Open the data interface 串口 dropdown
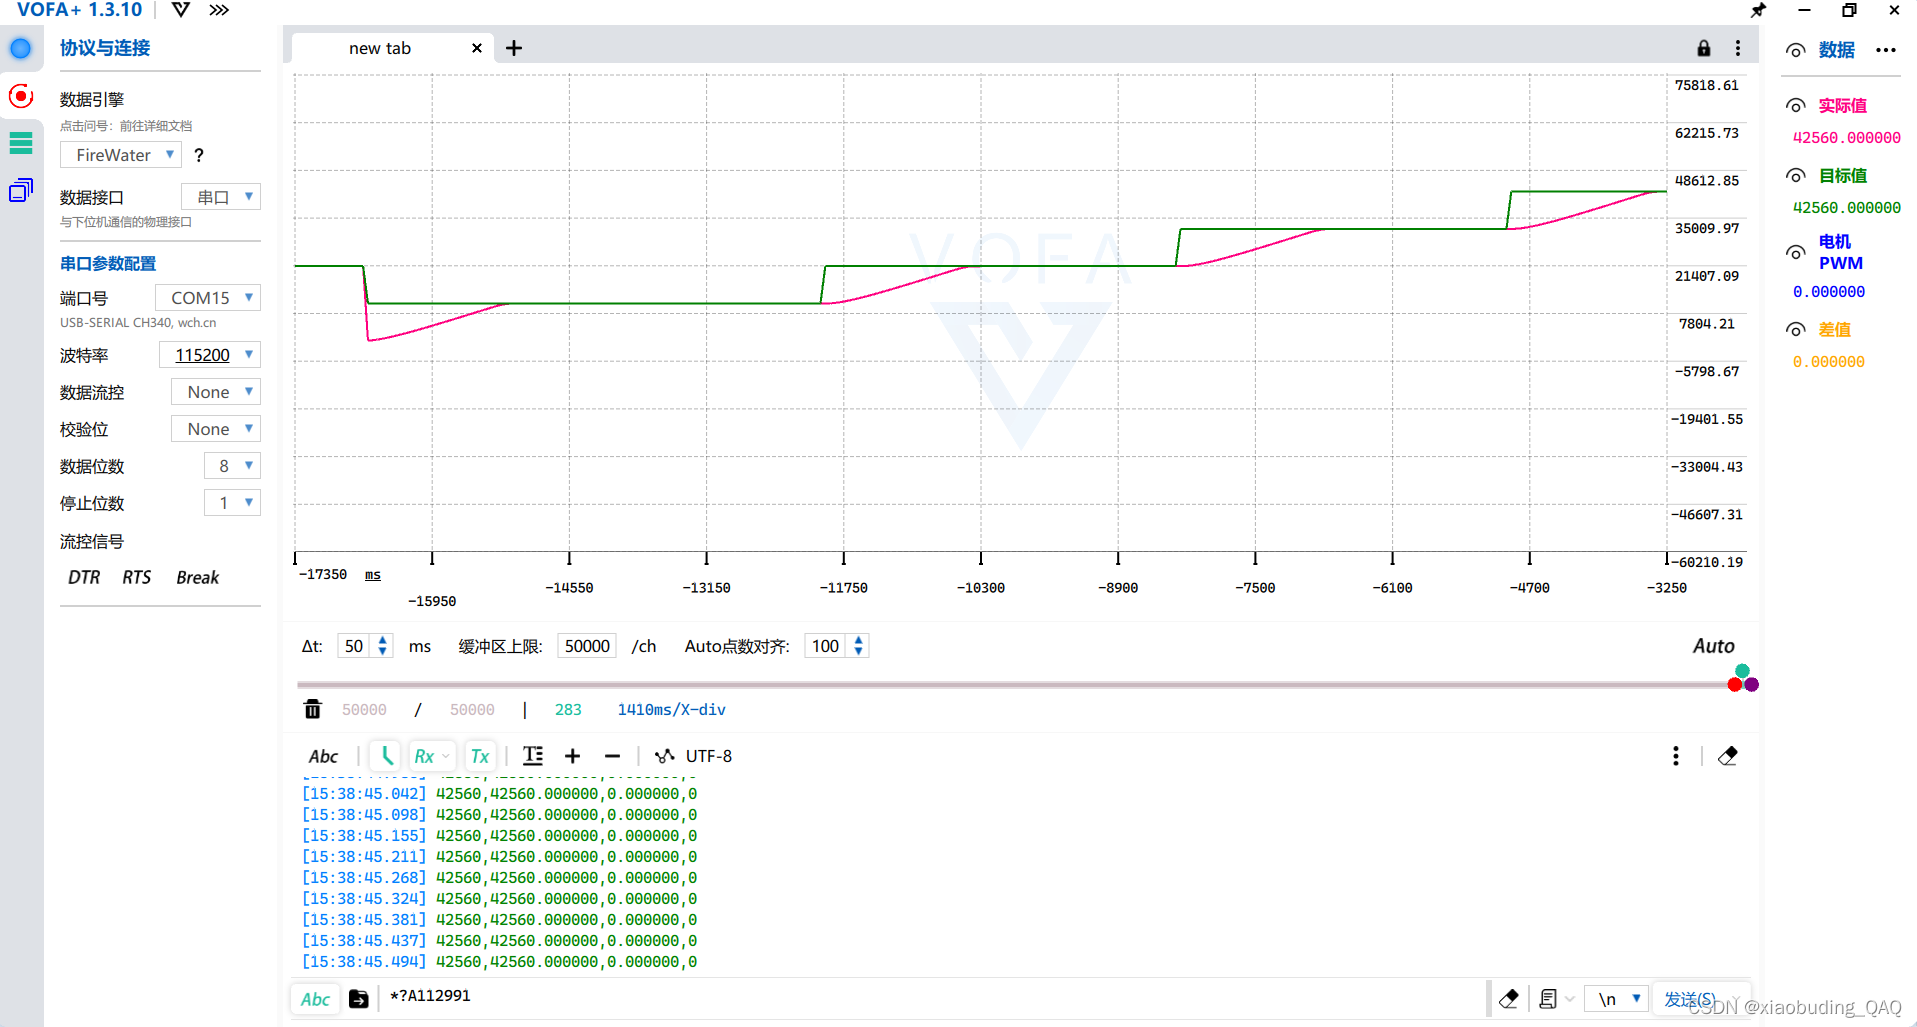 tap(221, 197)
